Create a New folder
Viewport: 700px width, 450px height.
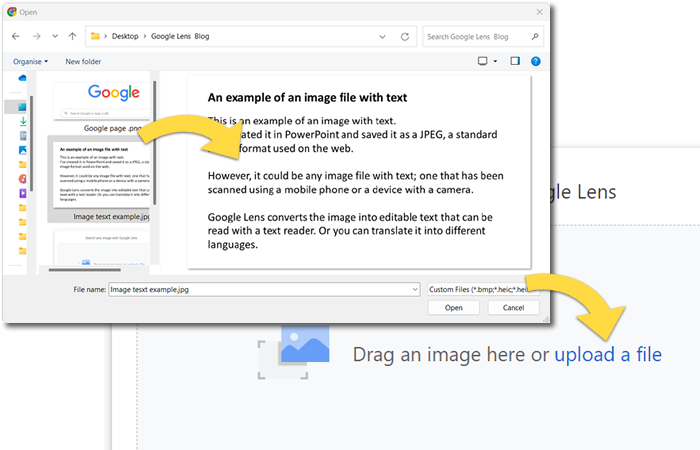pos(83,62)
